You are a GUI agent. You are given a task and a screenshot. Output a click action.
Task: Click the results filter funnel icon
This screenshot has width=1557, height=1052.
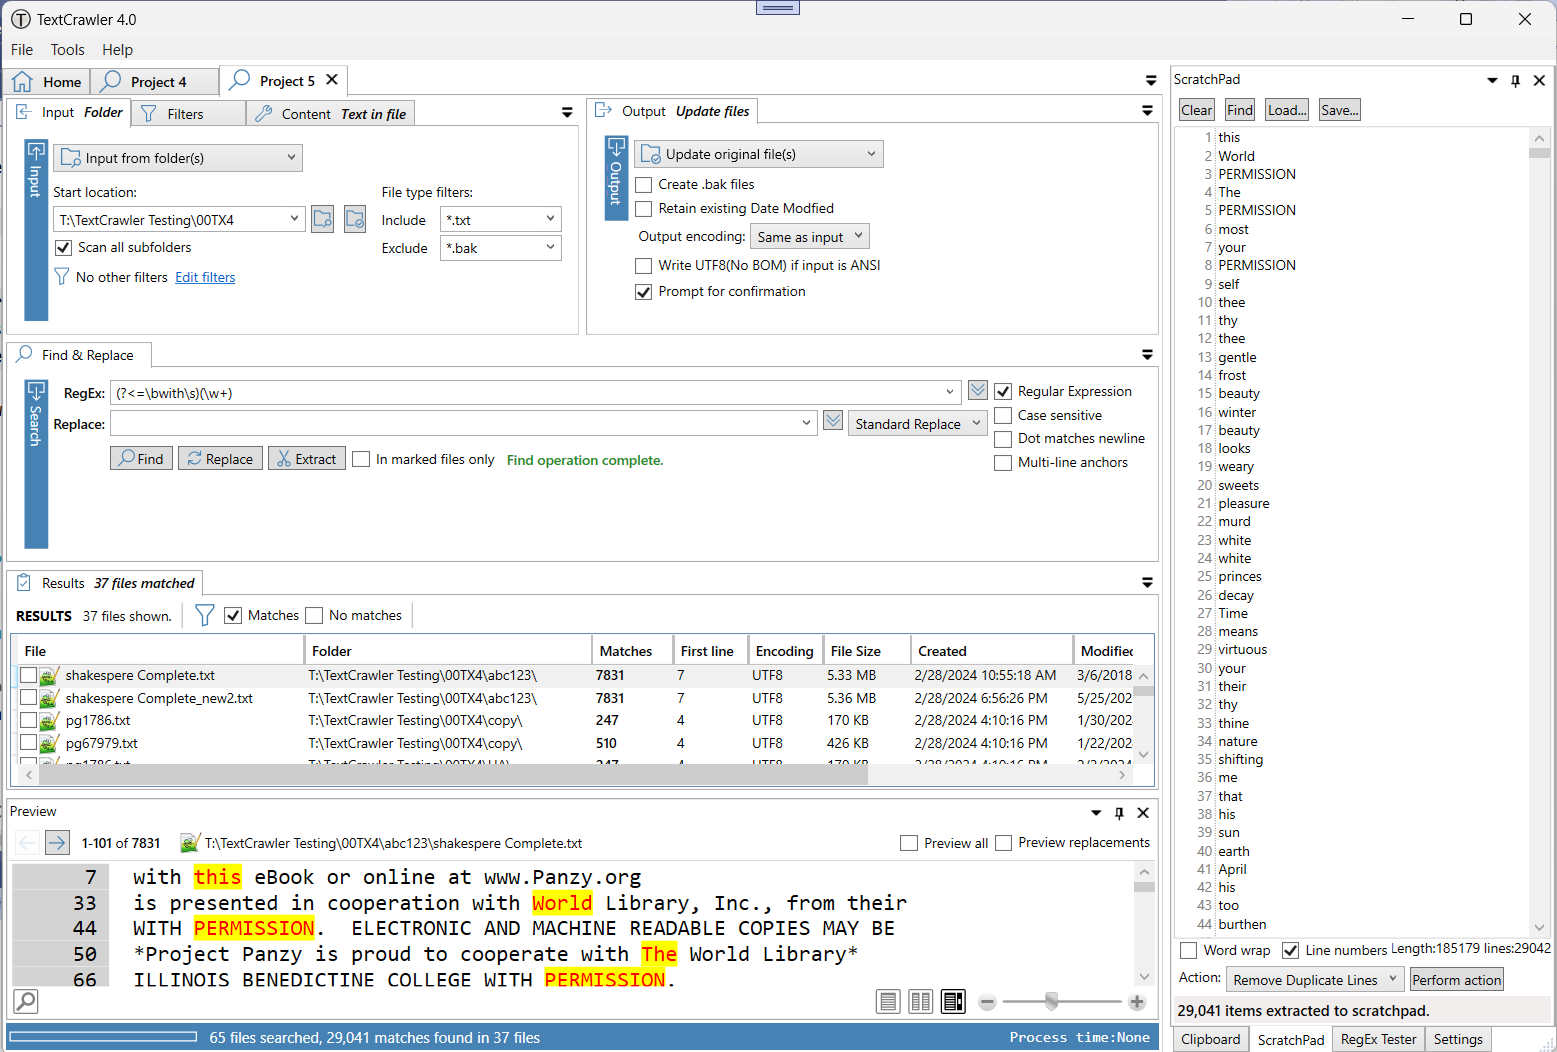coord(204,615)
